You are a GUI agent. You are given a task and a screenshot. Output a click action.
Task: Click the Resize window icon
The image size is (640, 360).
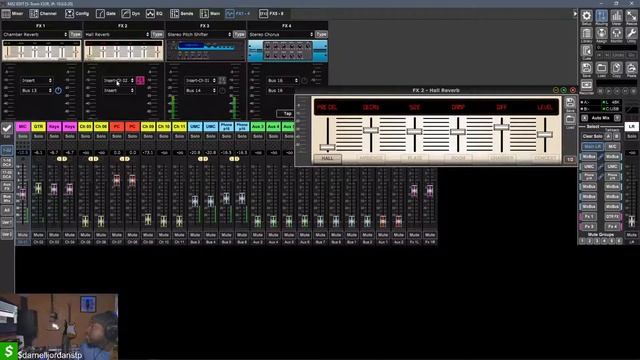(631, 16)
